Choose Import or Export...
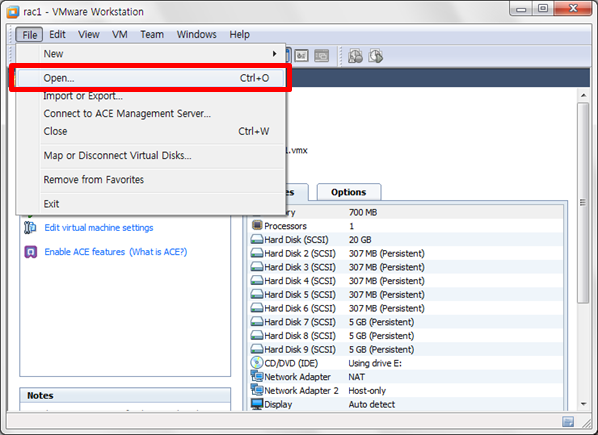This screenshot has height=435, width=598. (x=151, y=96)
